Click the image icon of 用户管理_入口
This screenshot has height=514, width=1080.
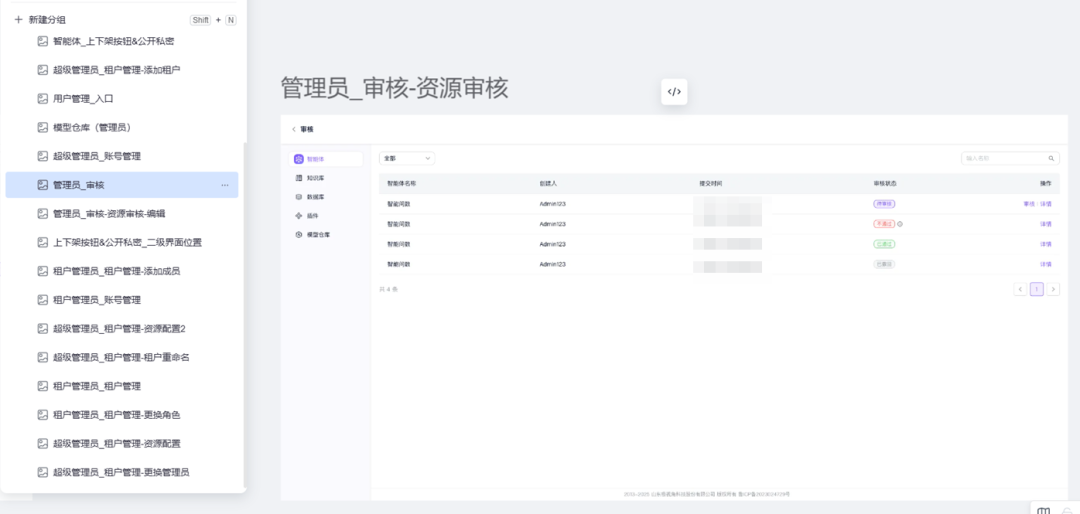(x=43, y=99)
